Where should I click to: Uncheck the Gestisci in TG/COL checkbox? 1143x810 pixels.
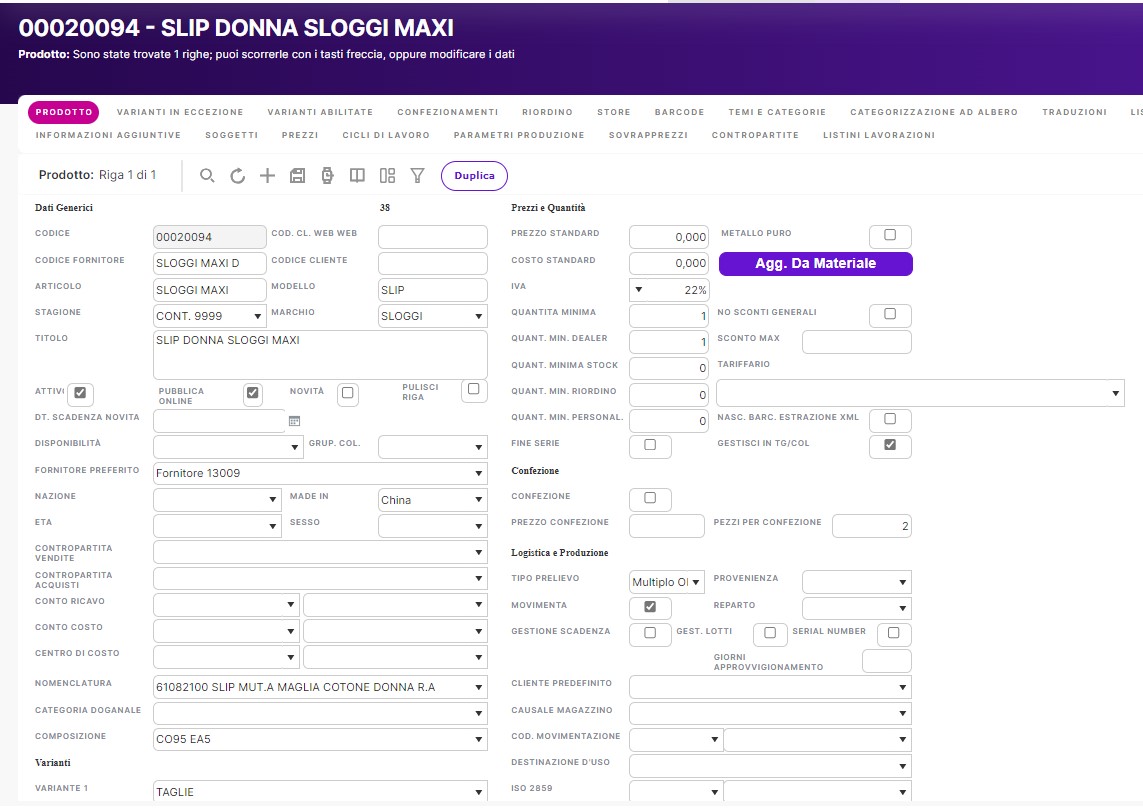click(890, 446)
